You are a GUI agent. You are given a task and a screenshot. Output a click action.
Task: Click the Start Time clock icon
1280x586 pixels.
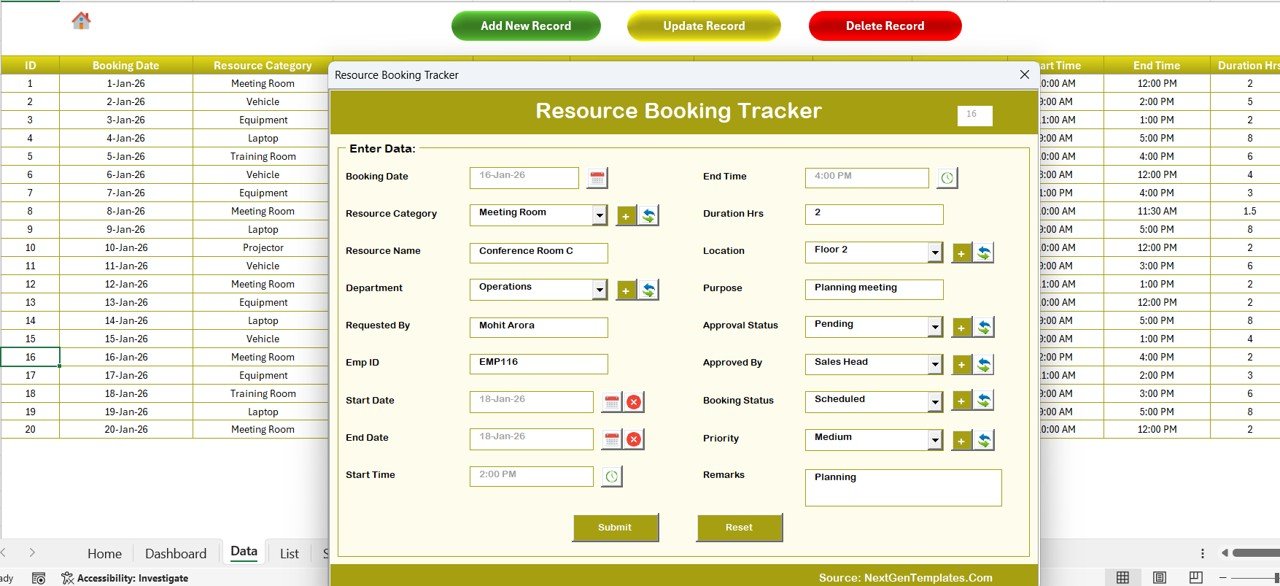click(x=611, y=477)
